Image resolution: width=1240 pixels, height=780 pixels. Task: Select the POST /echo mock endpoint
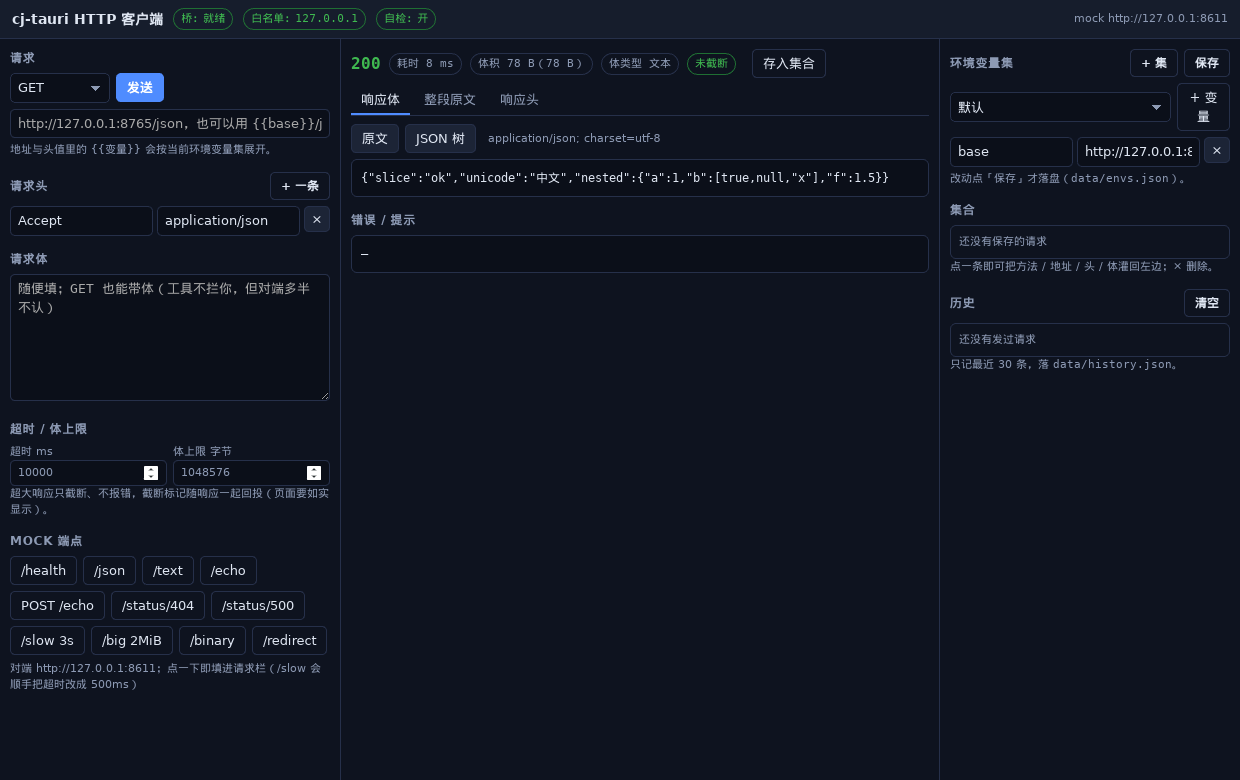point(58,606)
